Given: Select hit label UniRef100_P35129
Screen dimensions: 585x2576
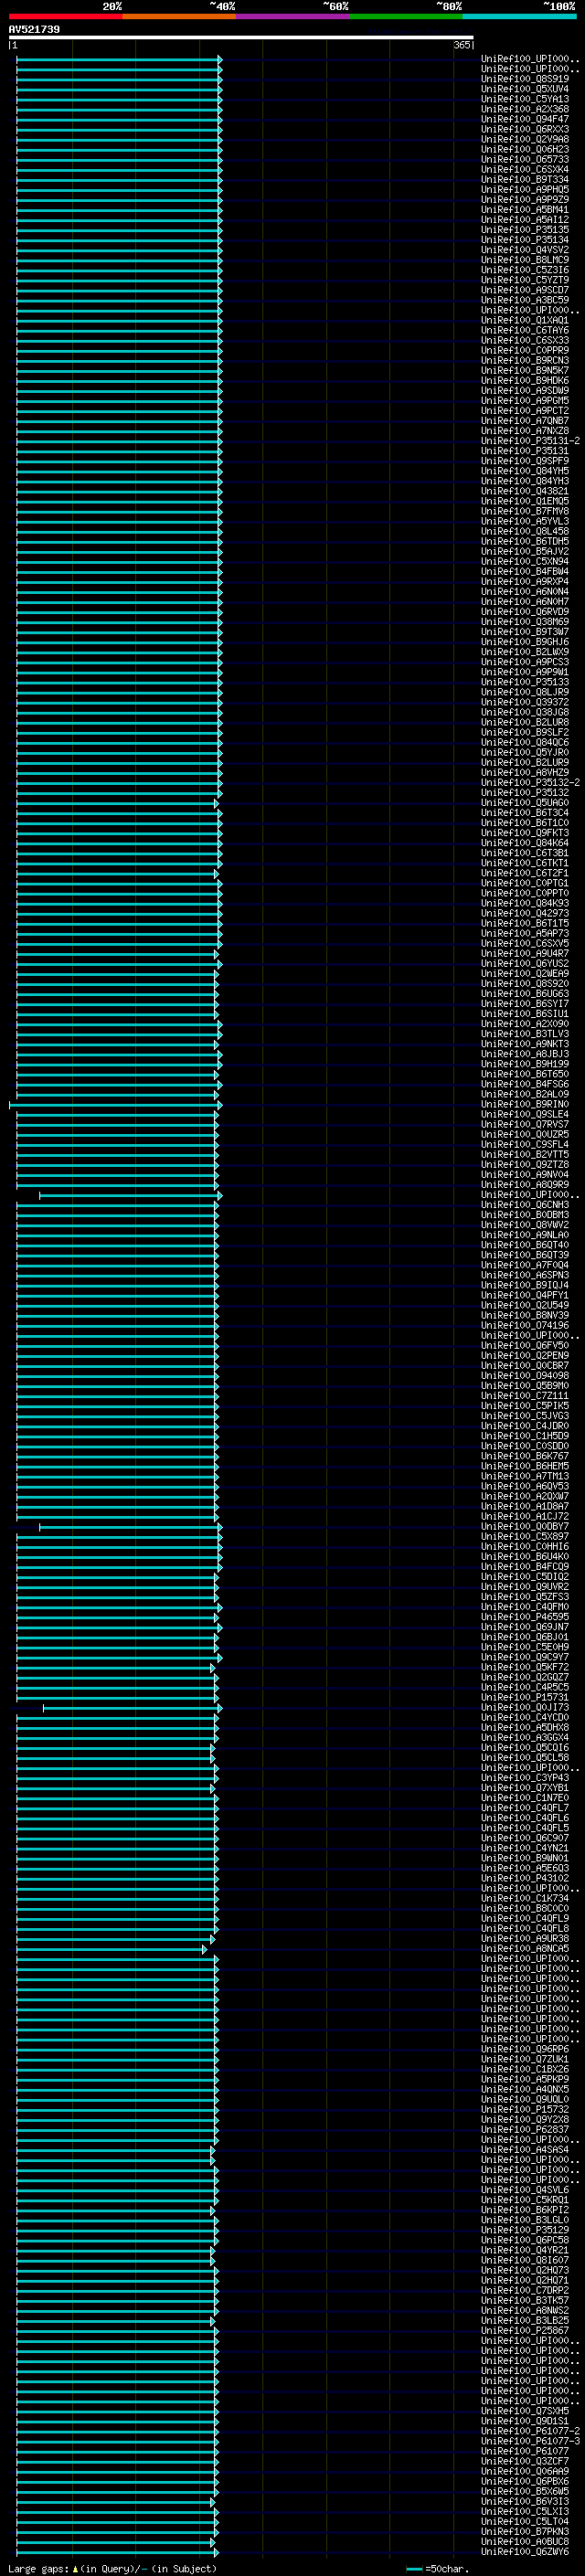Looking at the screenshot, I should tap(525, 2230).
